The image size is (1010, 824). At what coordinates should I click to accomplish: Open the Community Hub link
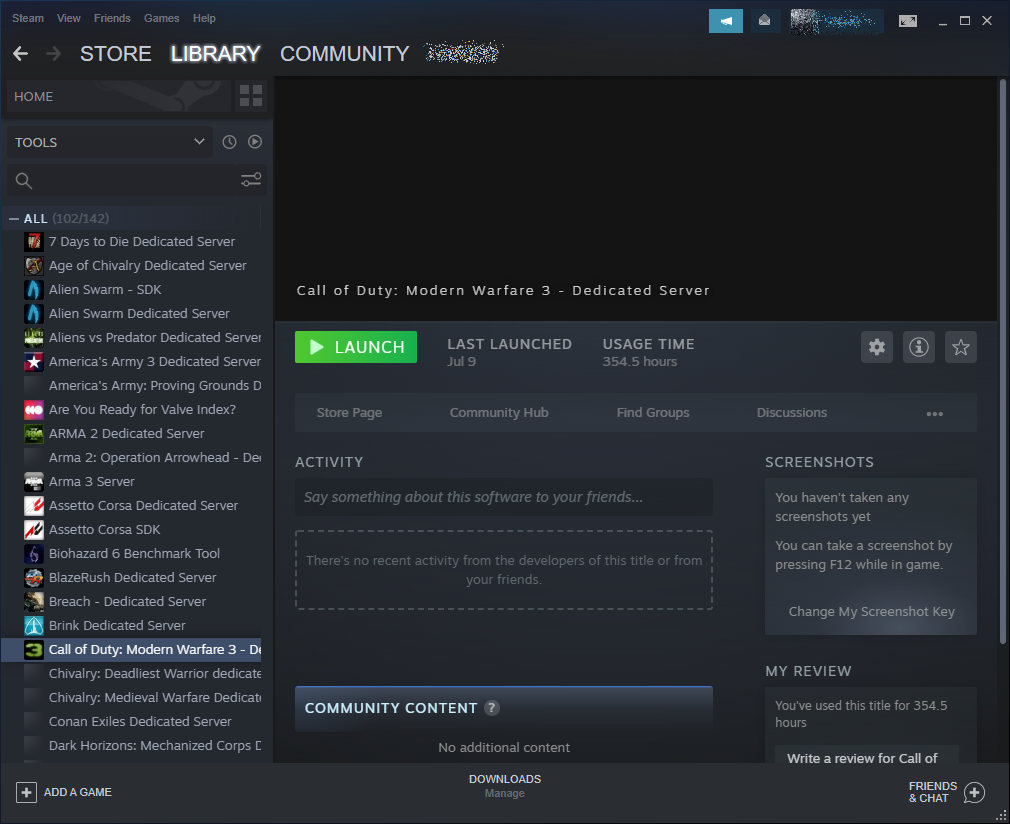pos(499,413)
